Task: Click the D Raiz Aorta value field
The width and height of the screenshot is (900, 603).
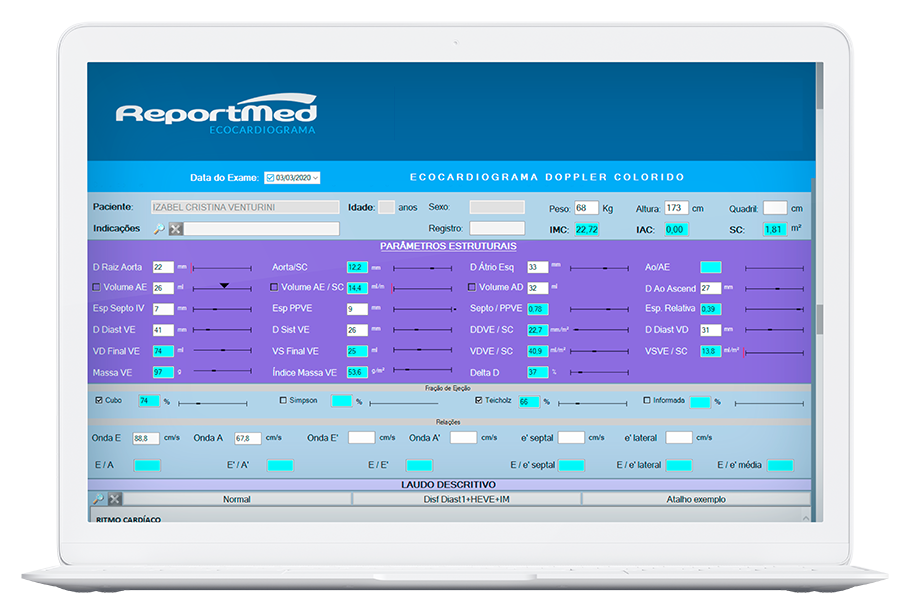Action: (x=163, y=267)
